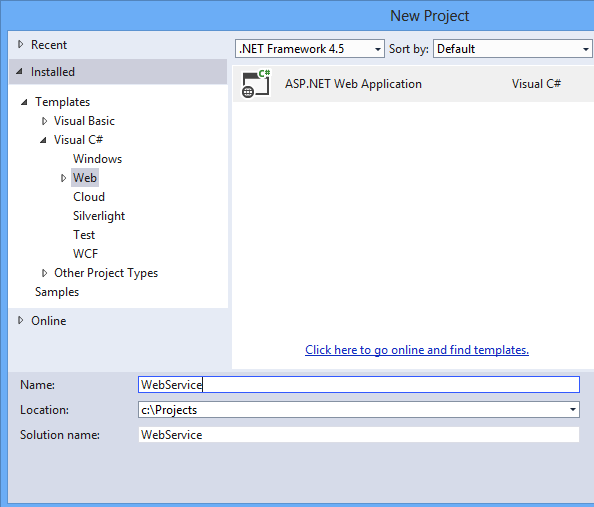Collapse the Visual C# node arrow
594x507 pixels.
point(43,140)
